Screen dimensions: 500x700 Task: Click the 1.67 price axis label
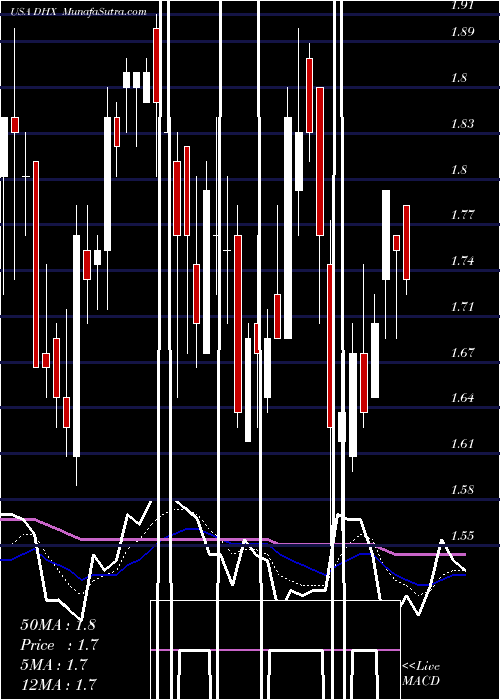click(x=462, y=353)
